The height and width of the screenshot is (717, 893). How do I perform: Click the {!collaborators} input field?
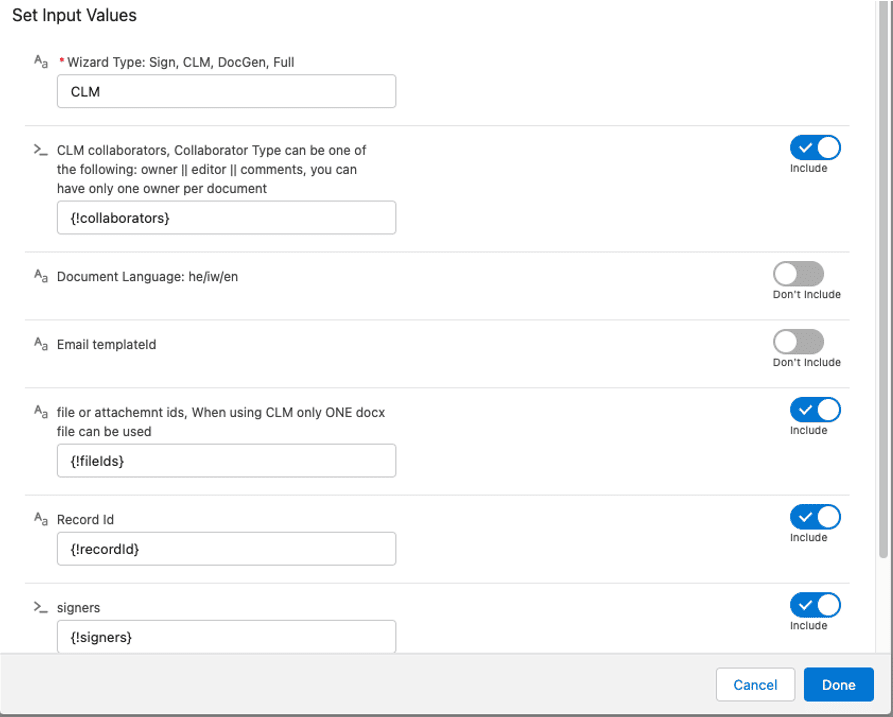point(226,218)
